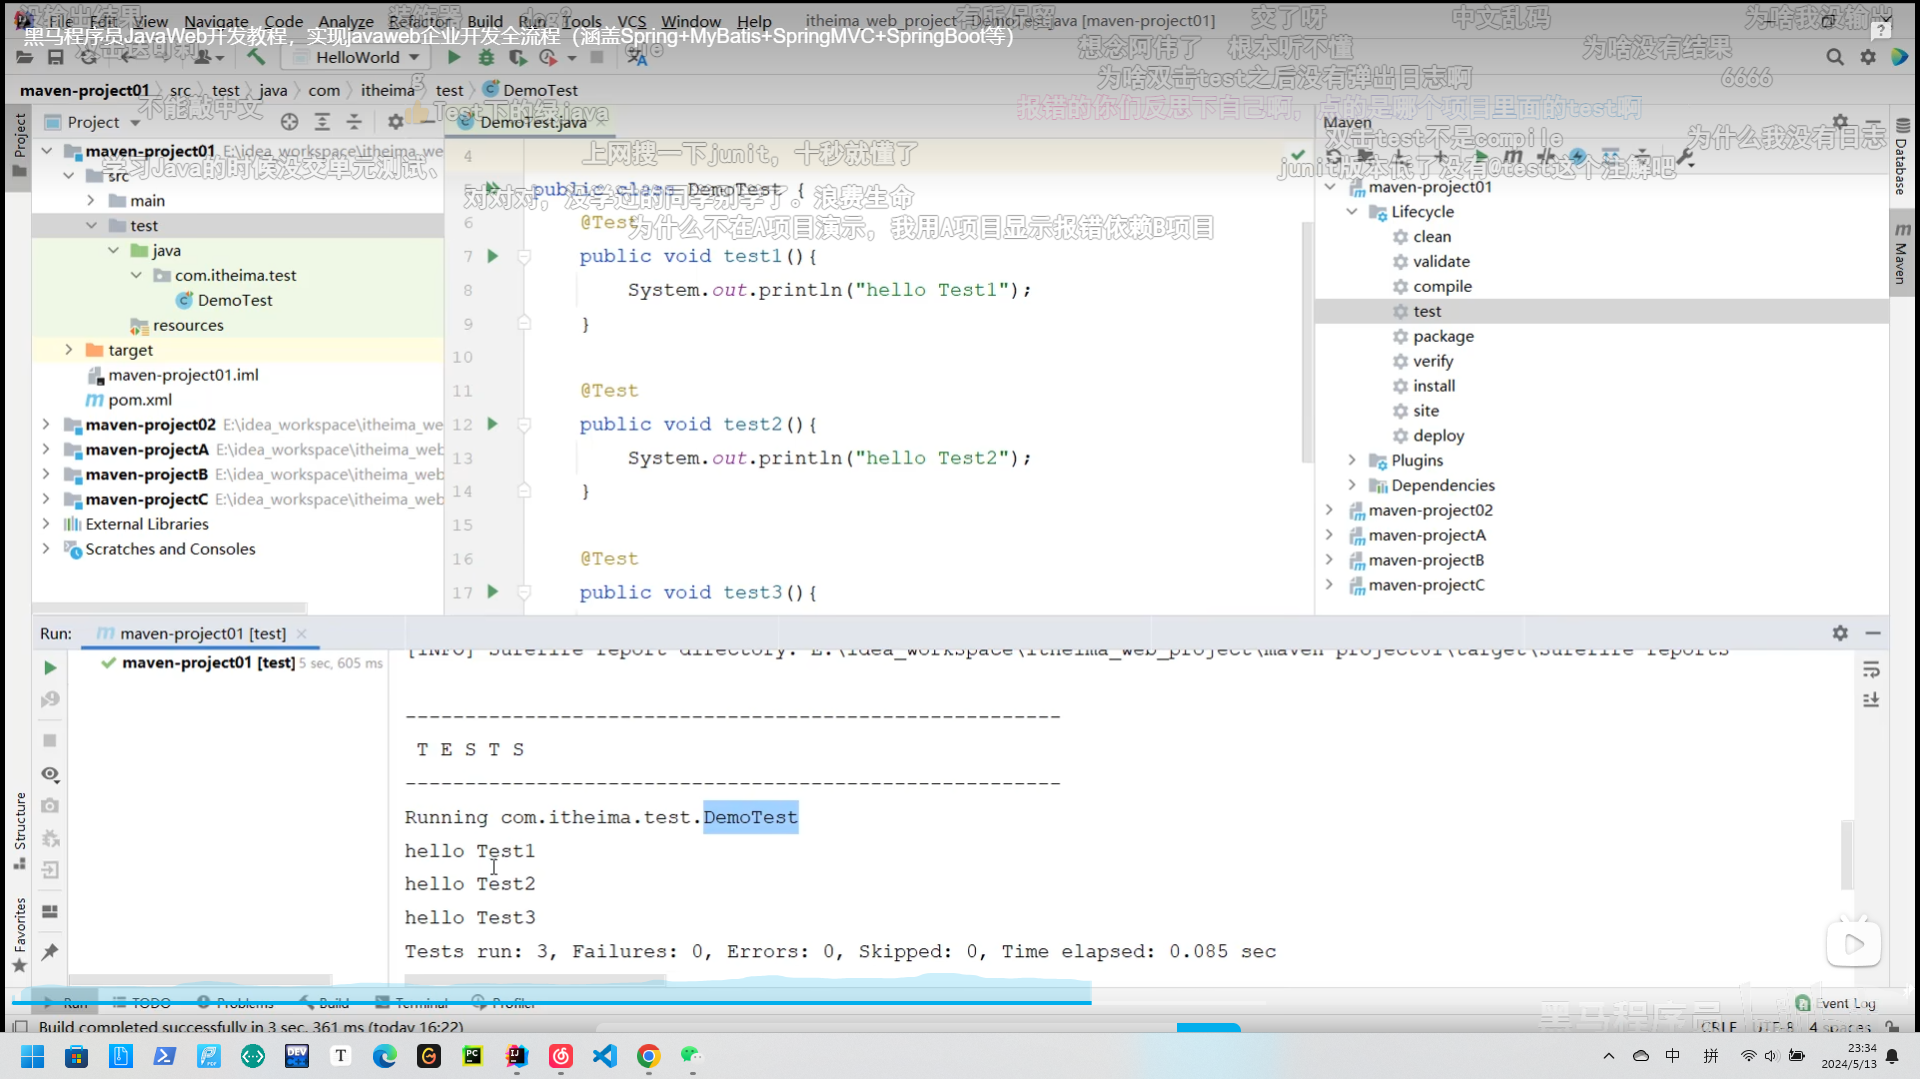The image size is (1920, 1079).
Task: Run test1 from the gutter arrow
Action: (492, 256)
